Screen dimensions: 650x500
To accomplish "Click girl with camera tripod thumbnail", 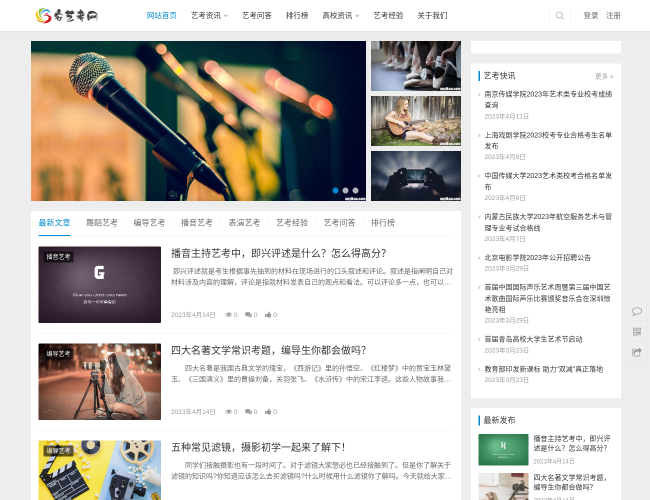I will [x=99, y=381].
